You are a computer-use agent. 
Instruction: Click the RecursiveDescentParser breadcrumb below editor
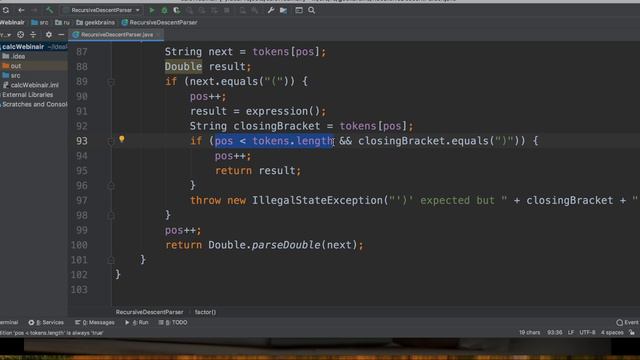pos(149,312)
